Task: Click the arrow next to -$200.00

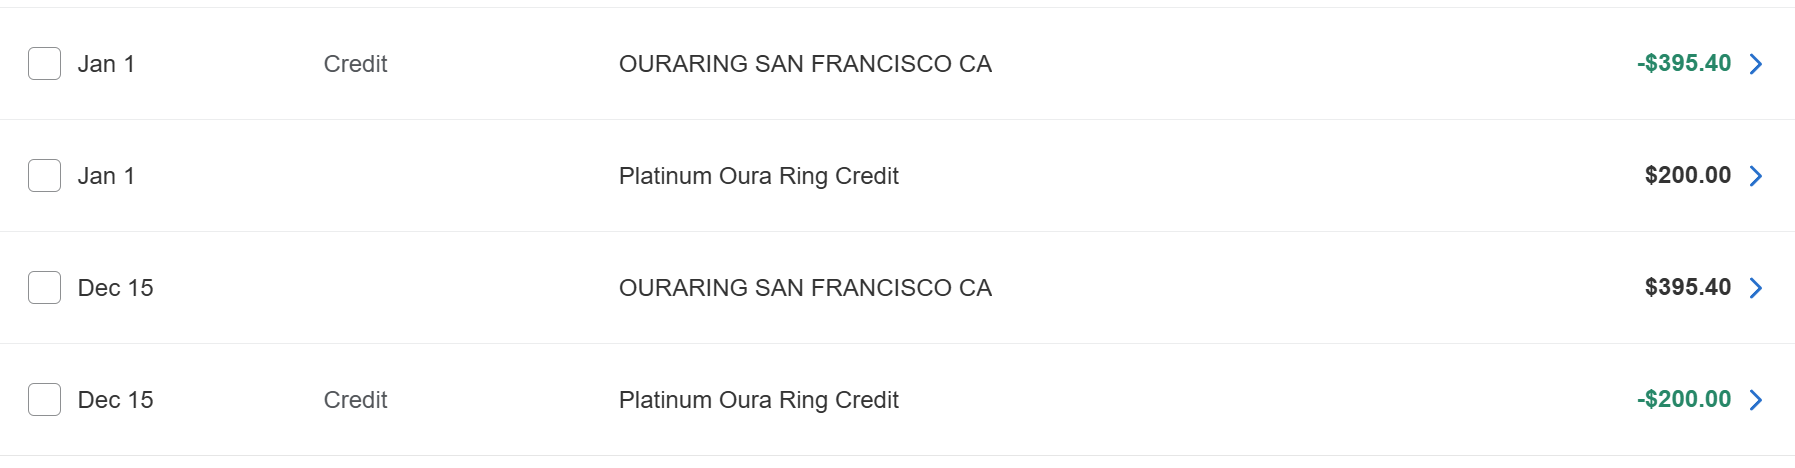Action: click(x=1755, y=400)
